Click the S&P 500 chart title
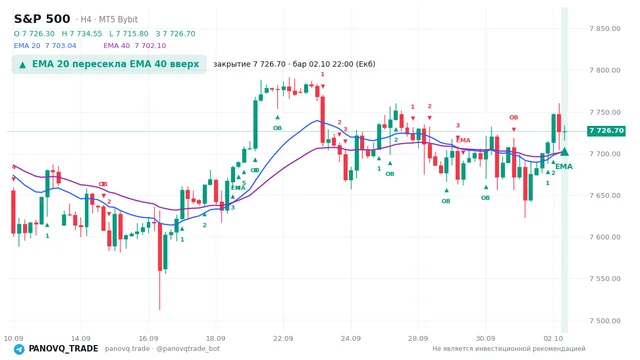Screen dimensions: 640x360 click(42, 19)
